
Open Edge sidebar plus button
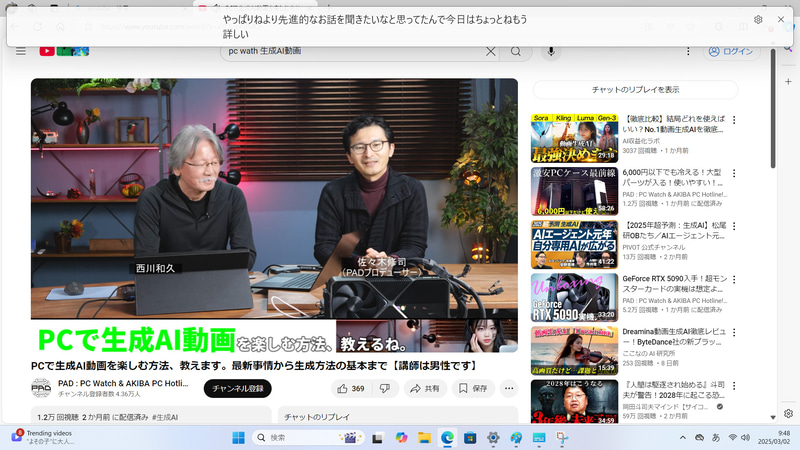(x=788, y=82)
